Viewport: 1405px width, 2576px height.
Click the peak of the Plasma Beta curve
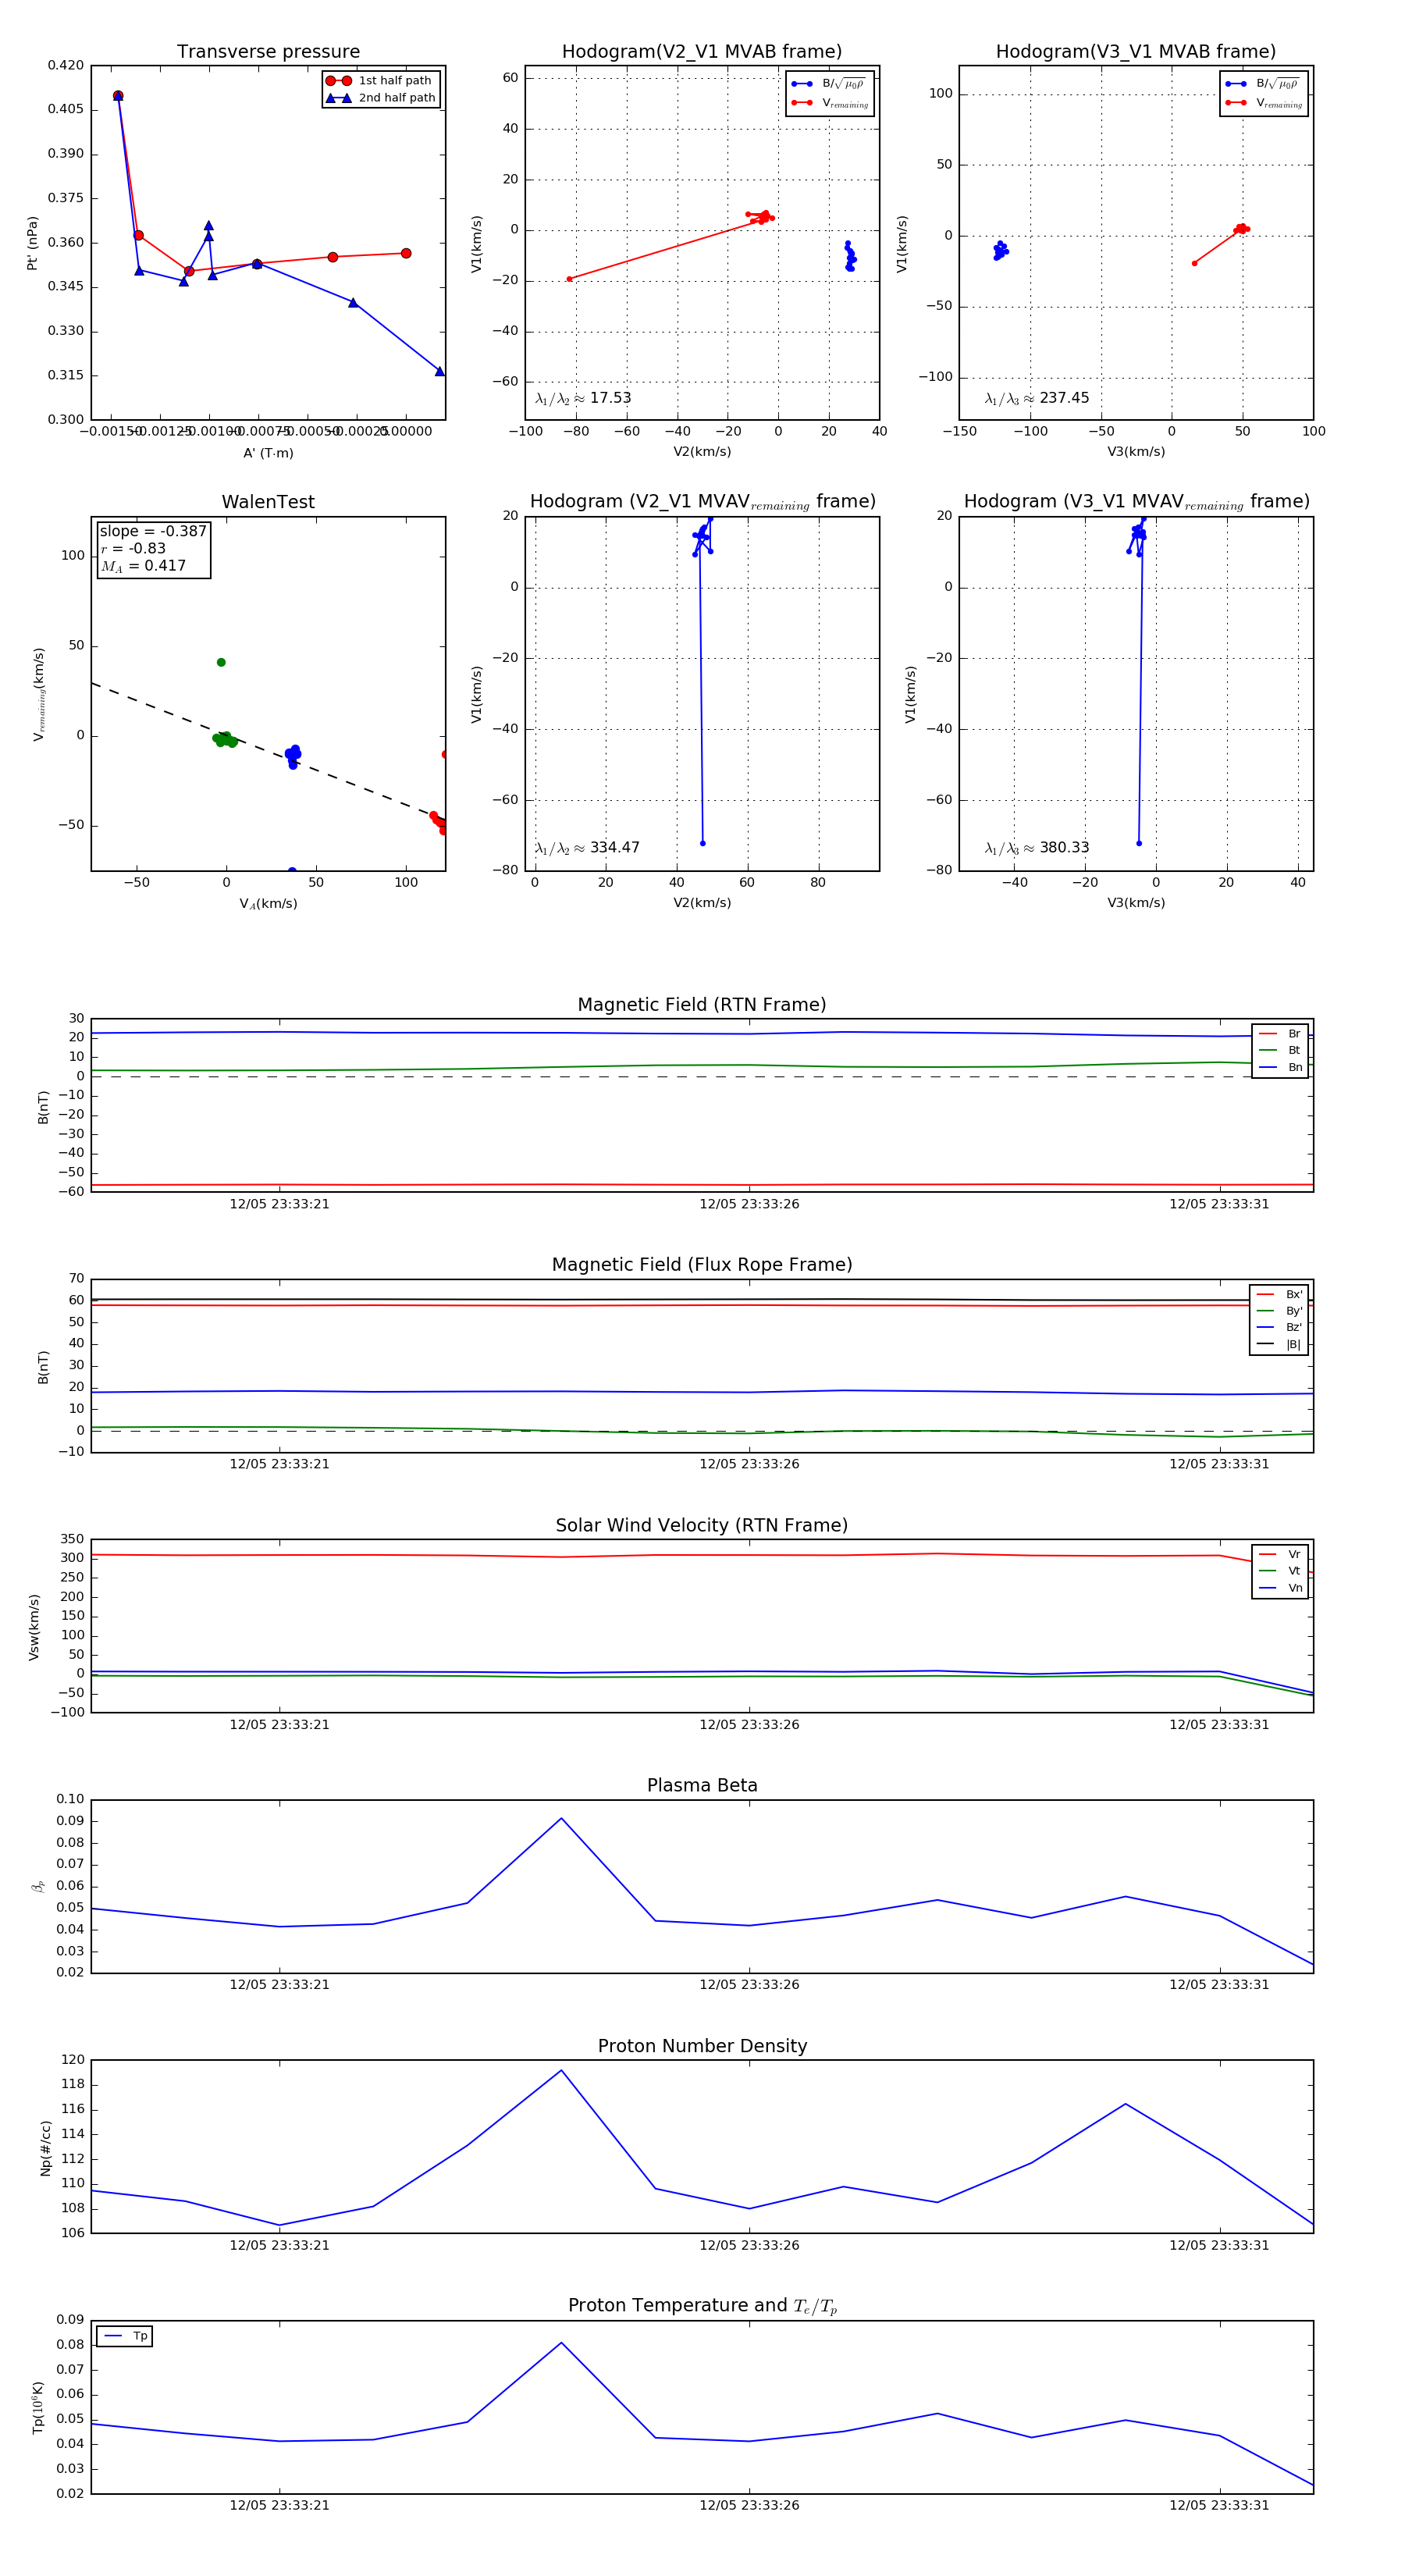[x=561, y=1818]
